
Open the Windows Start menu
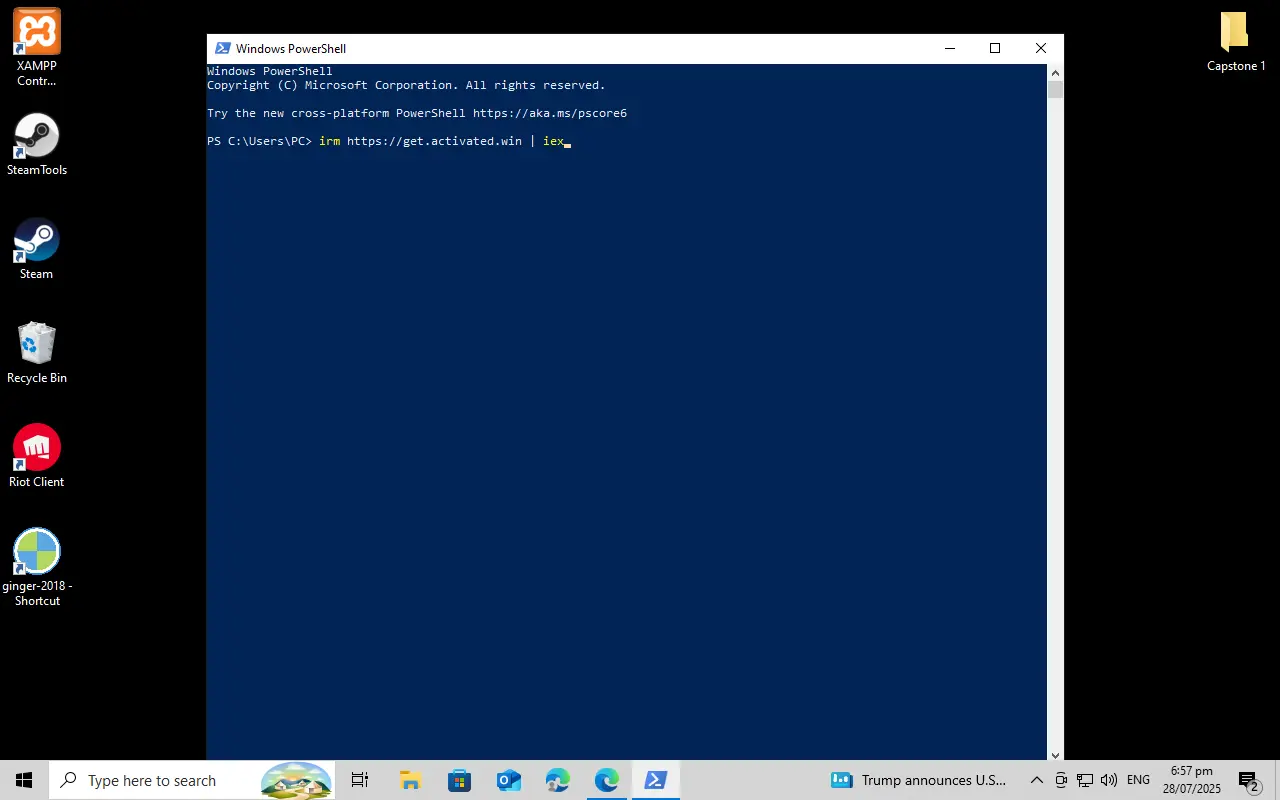(x=24, y=780)
